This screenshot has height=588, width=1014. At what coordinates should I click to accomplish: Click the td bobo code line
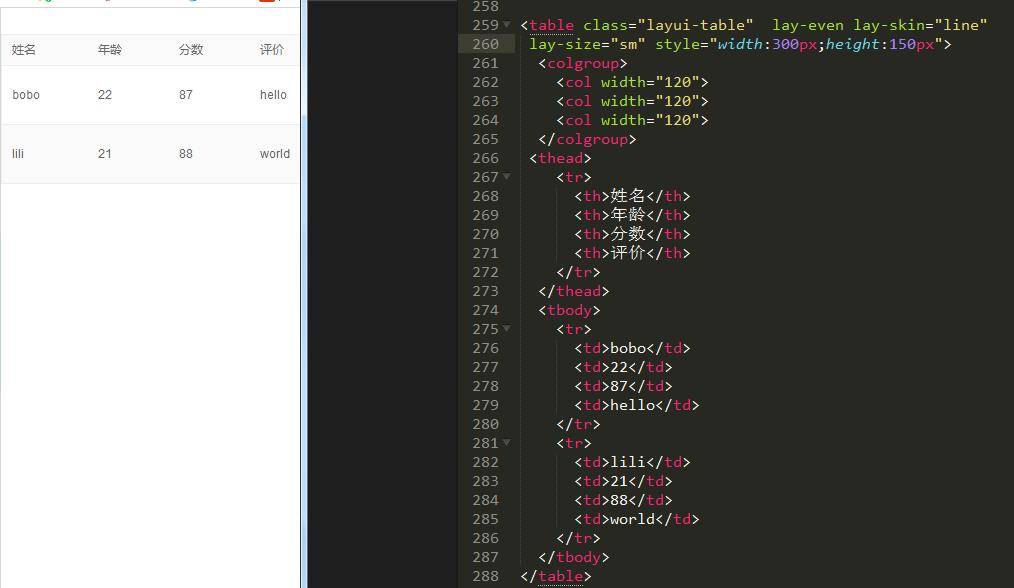coord(632,348)
